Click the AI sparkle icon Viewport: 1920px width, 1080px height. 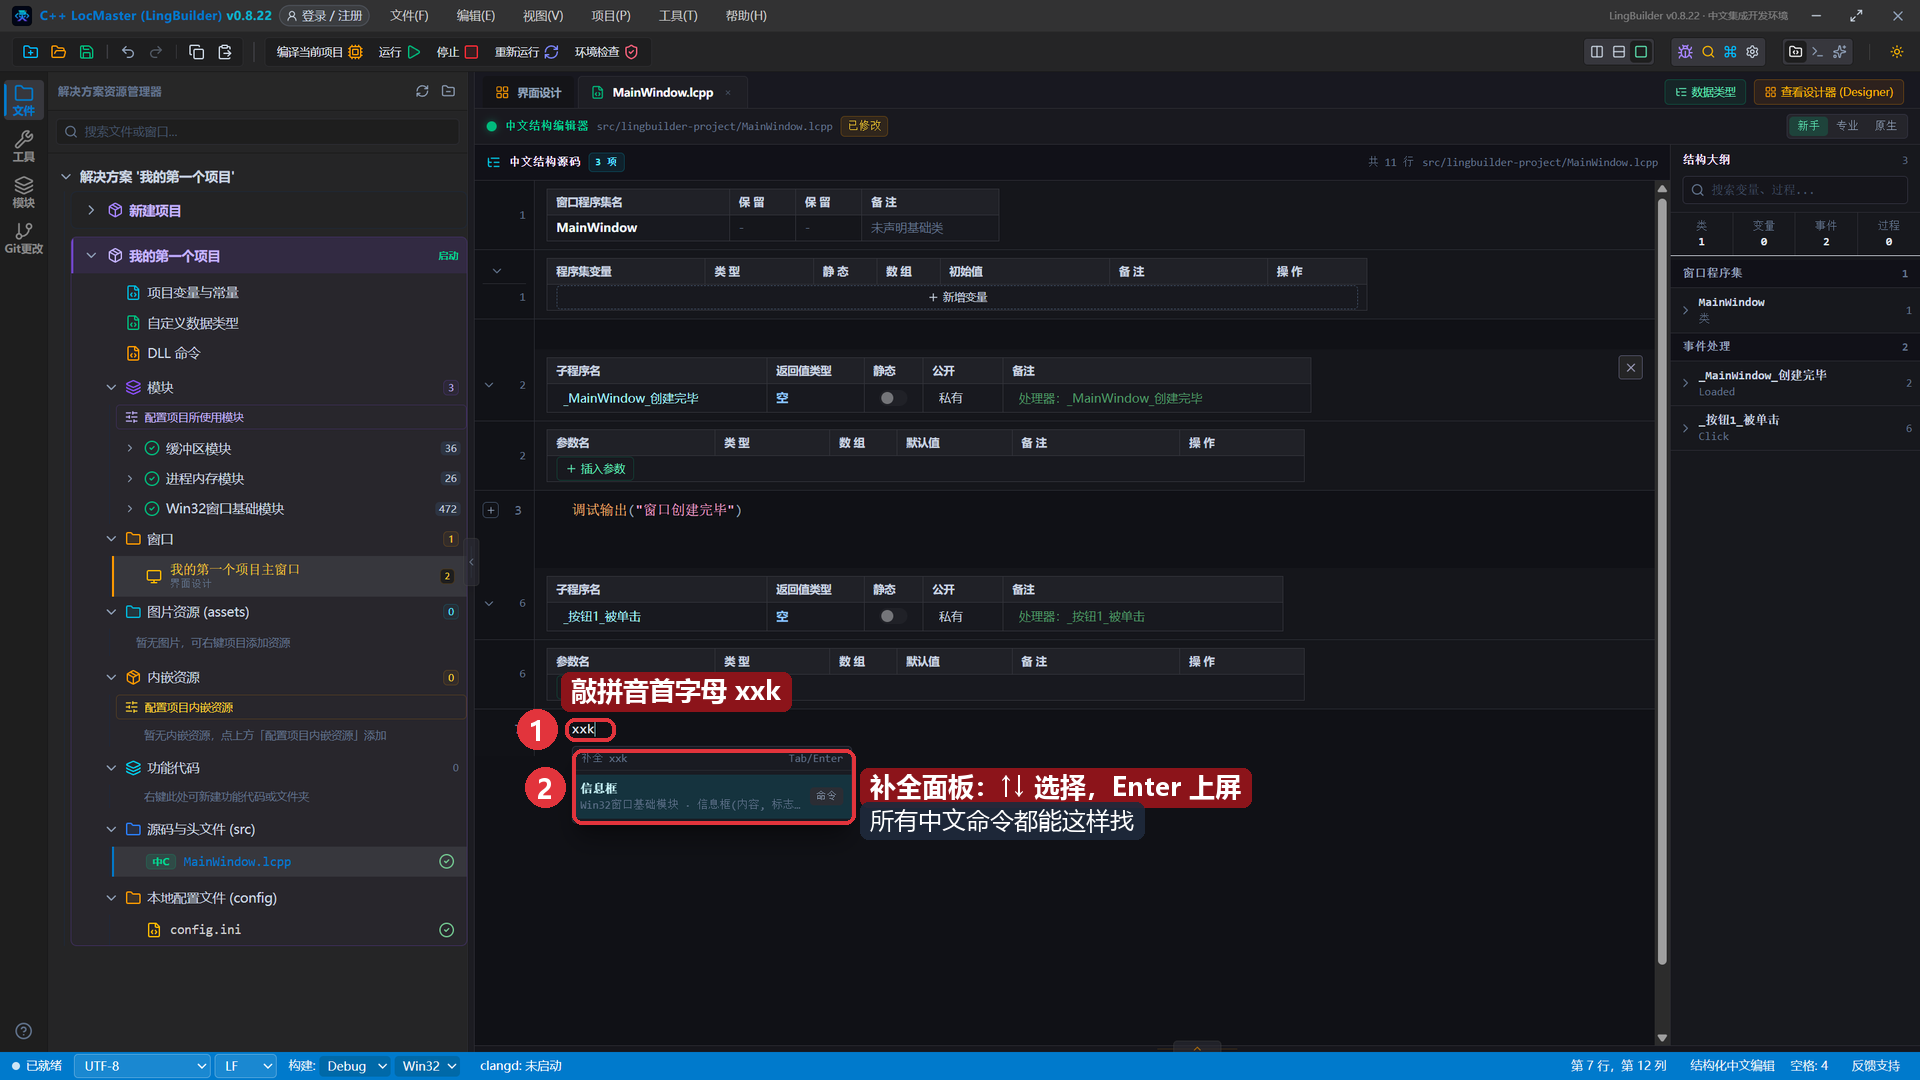[1840, 52]
